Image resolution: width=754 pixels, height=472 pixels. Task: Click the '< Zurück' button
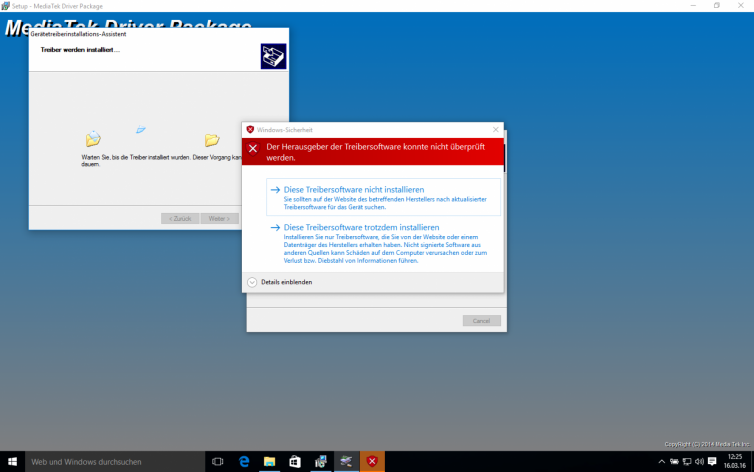click(179, 218)
